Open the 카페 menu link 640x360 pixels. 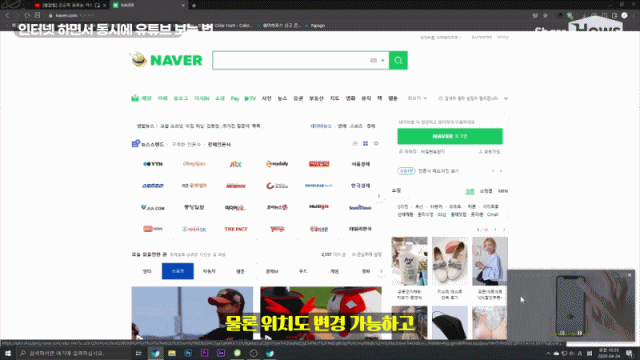pos(162,98)
